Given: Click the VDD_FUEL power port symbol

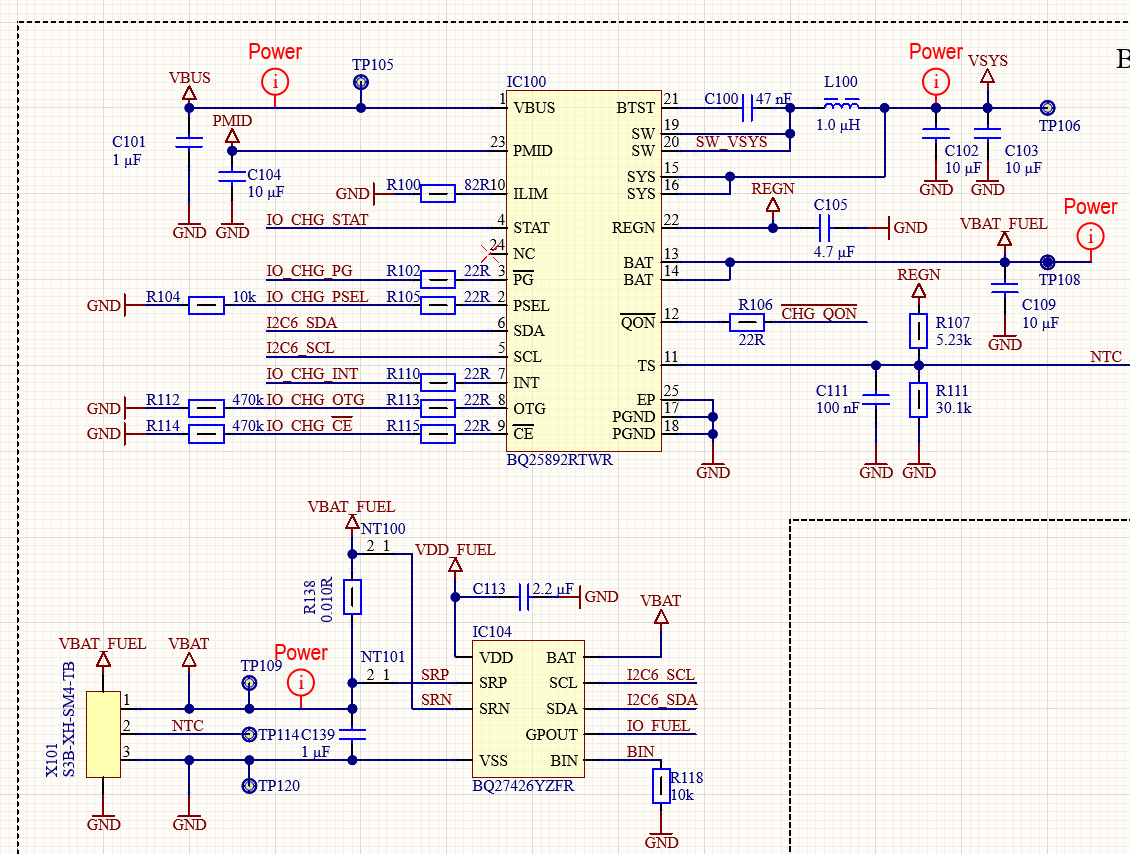Looking at the screenshot, I should coord(455,566).
